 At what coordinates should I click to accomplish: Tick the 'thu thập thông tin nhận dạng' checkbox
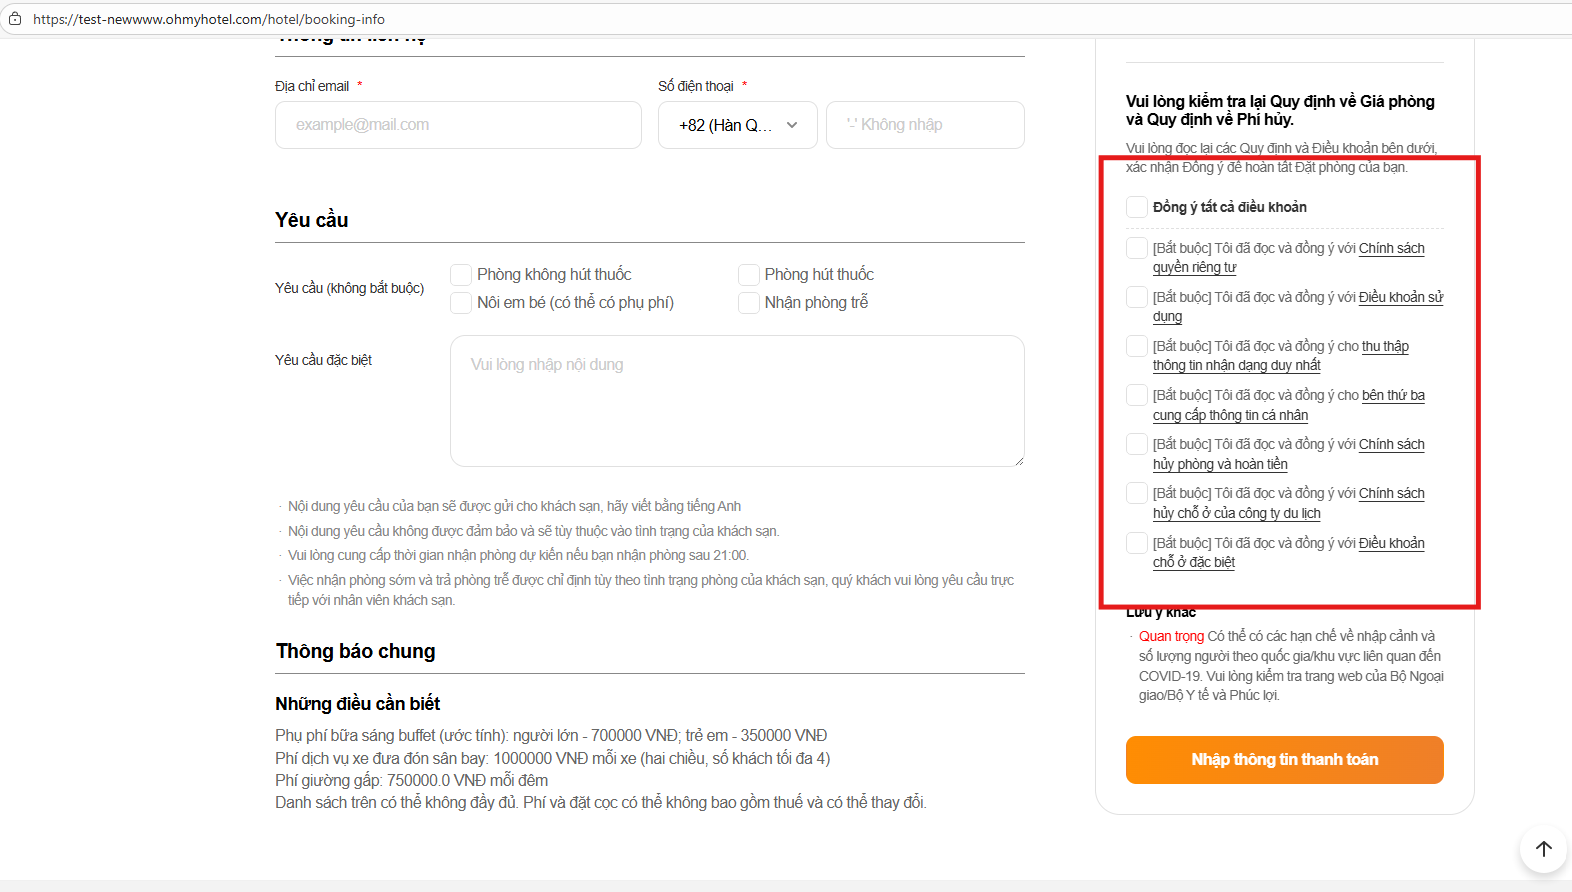[x=1137, y=346]
